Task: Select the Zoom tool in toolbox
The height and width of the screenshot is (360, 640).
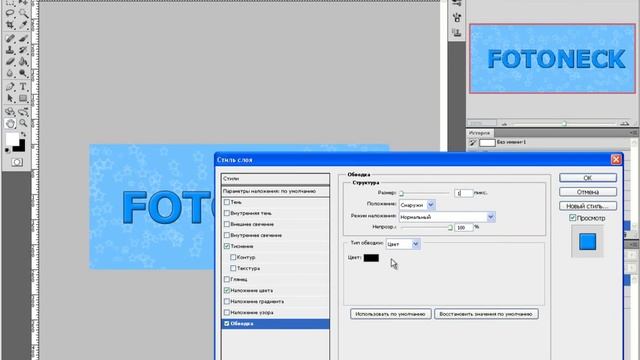Action: 23,123
